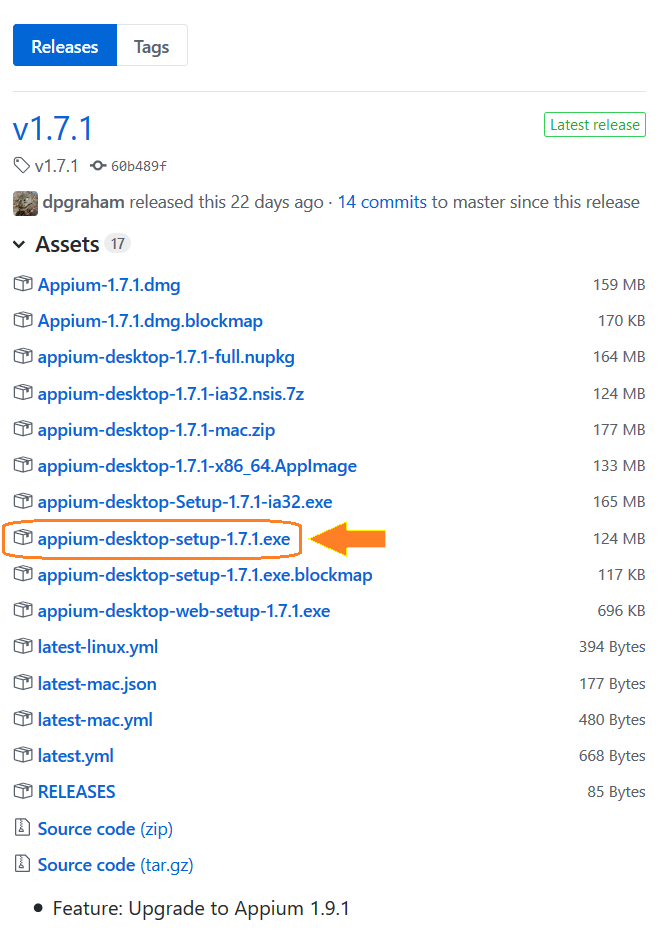Click package icon beside Appium-1.7.1.dmg.blockmap

23,320
